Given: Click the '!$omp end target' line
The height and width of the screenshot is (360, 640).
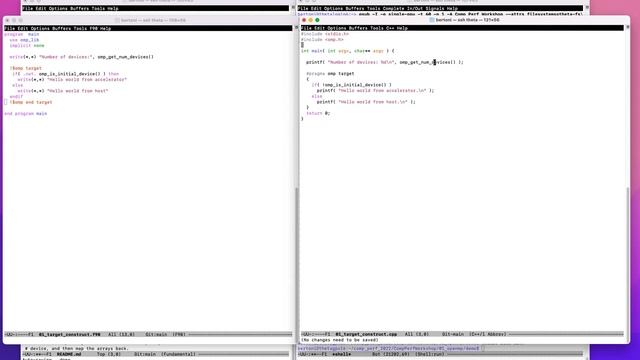Looking at the screenshot, I should 31,102.
